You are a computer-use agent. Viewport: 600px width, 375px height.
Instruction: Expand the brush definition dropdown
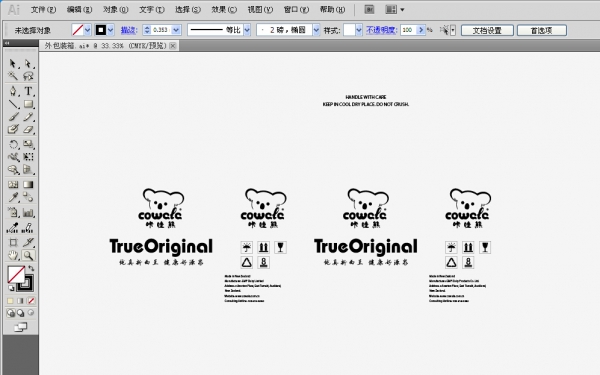click(x=316, y=30)
